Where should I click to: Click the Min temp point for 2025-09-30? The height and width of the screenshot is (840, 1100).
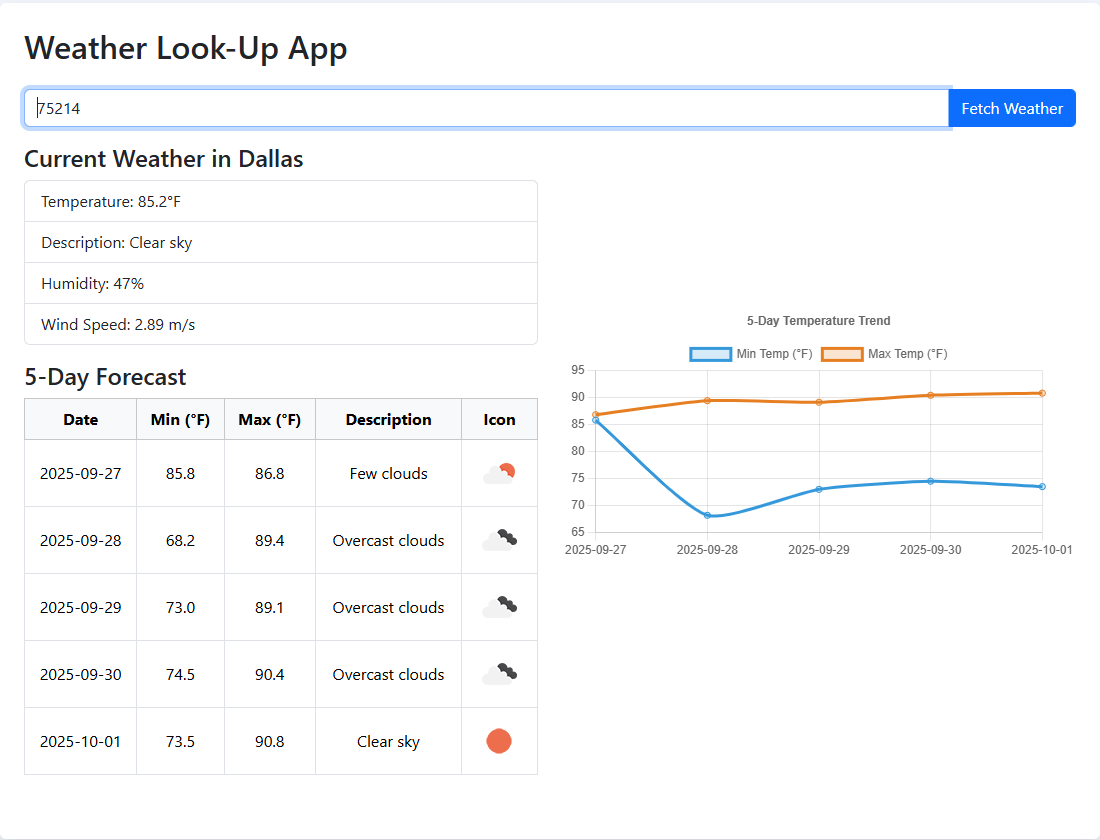pos(930,481)
